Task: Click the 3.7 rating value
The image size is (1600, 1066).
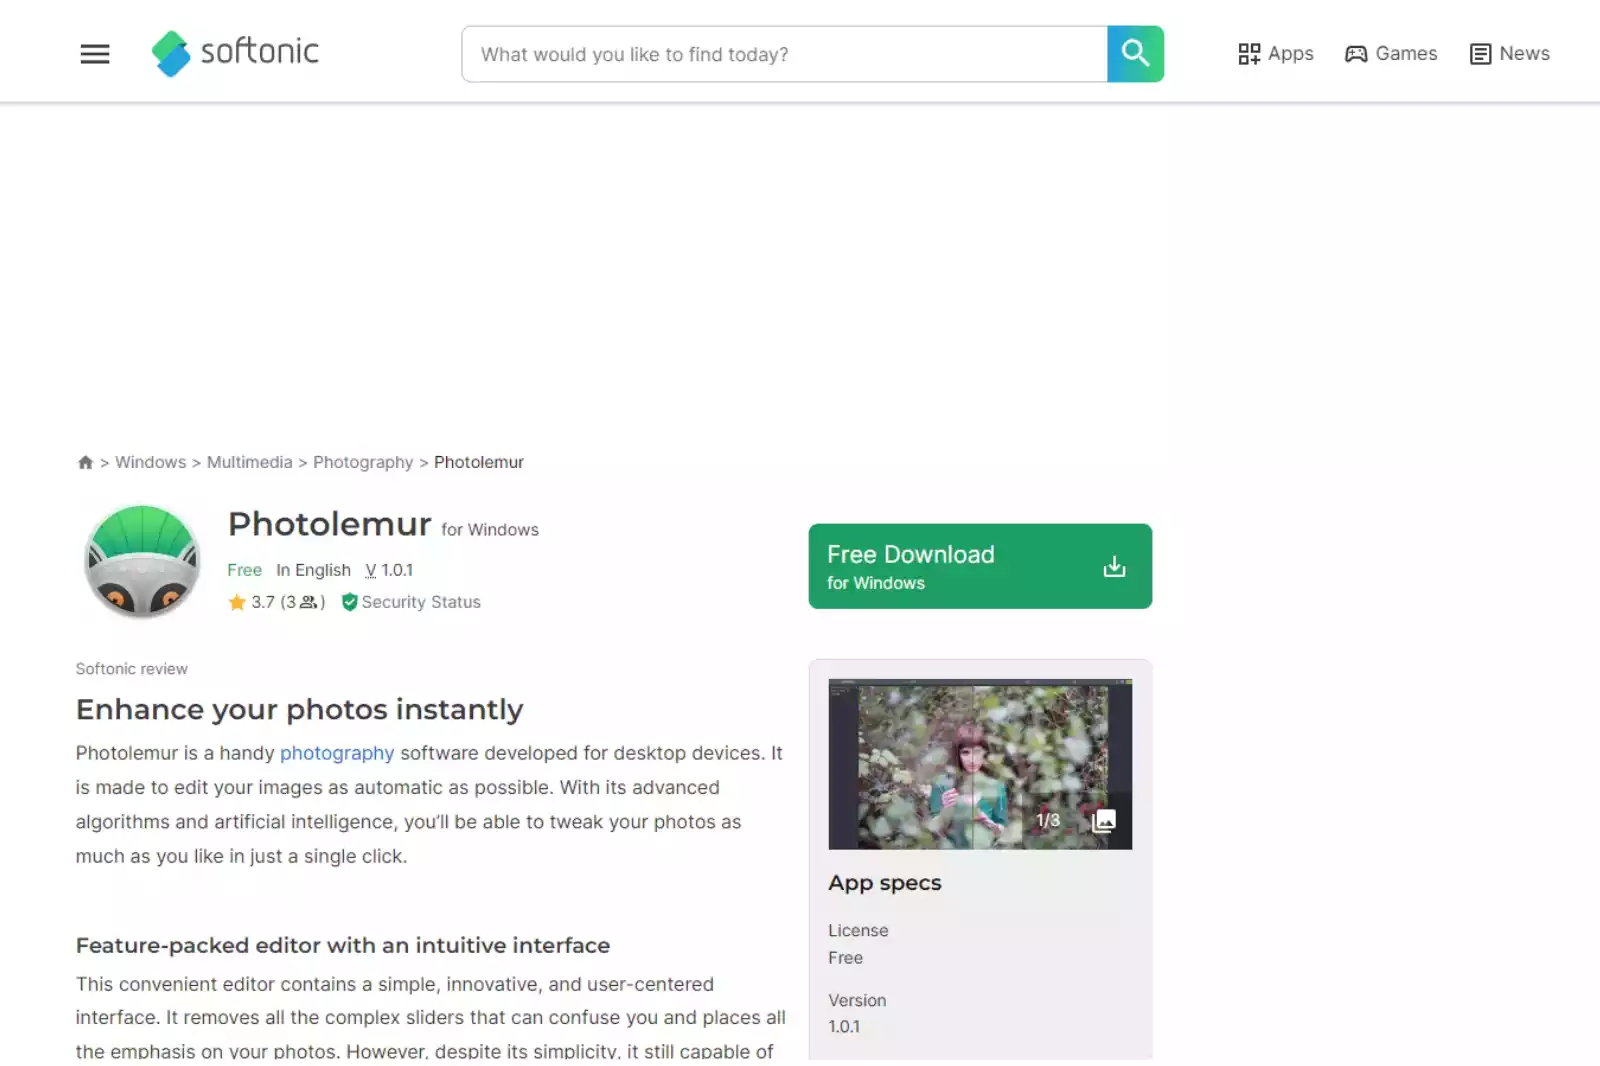Action: 263,602
